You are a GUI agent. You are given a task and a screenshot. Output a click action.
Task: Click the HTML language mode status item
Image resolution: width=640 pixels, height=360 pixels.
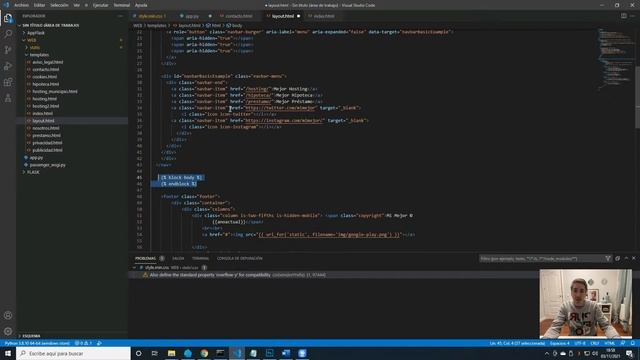(609, 343)
